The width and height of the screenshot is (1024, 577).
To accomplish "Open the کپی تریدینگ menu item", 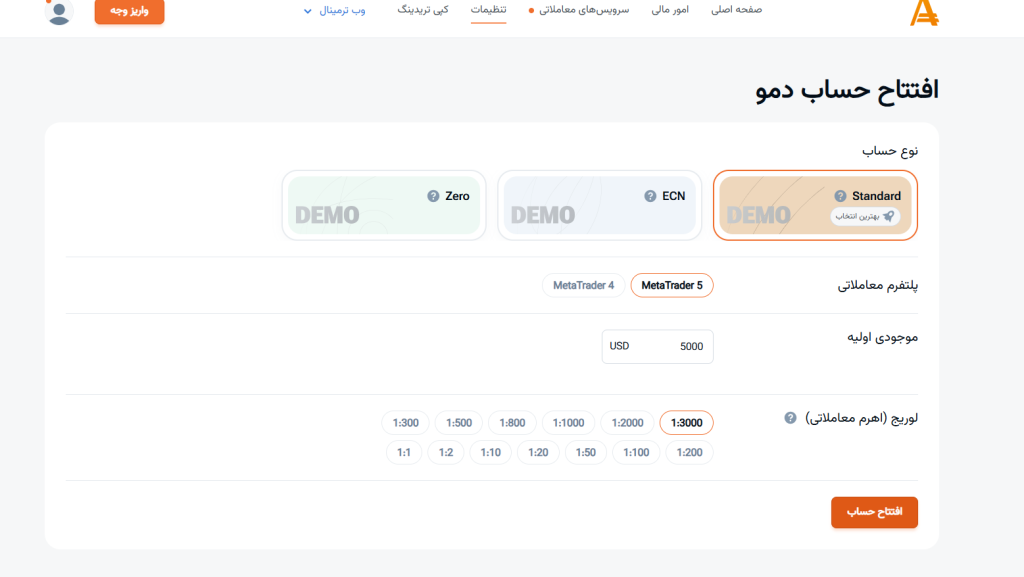I will point(423,10).
